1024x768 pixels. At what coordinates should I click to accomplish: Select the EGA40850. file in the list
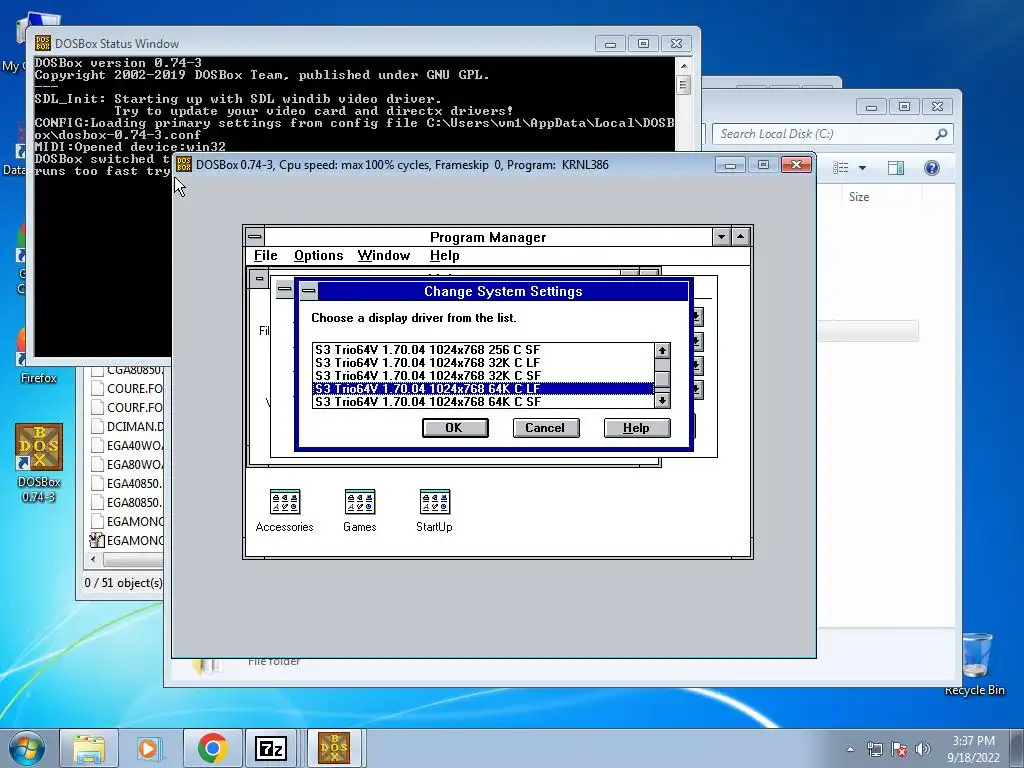click(127, 483)
